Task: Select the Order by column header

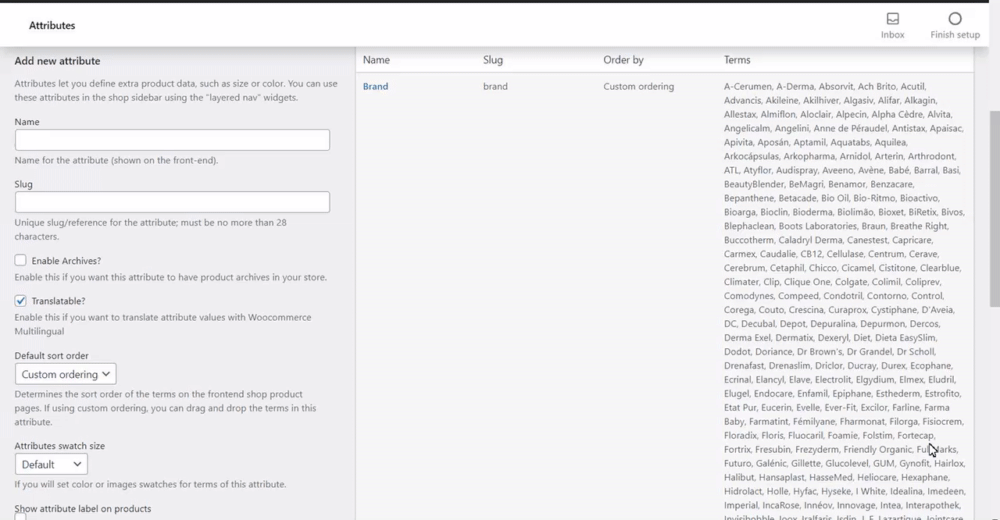Action: (x=623, y=59)
